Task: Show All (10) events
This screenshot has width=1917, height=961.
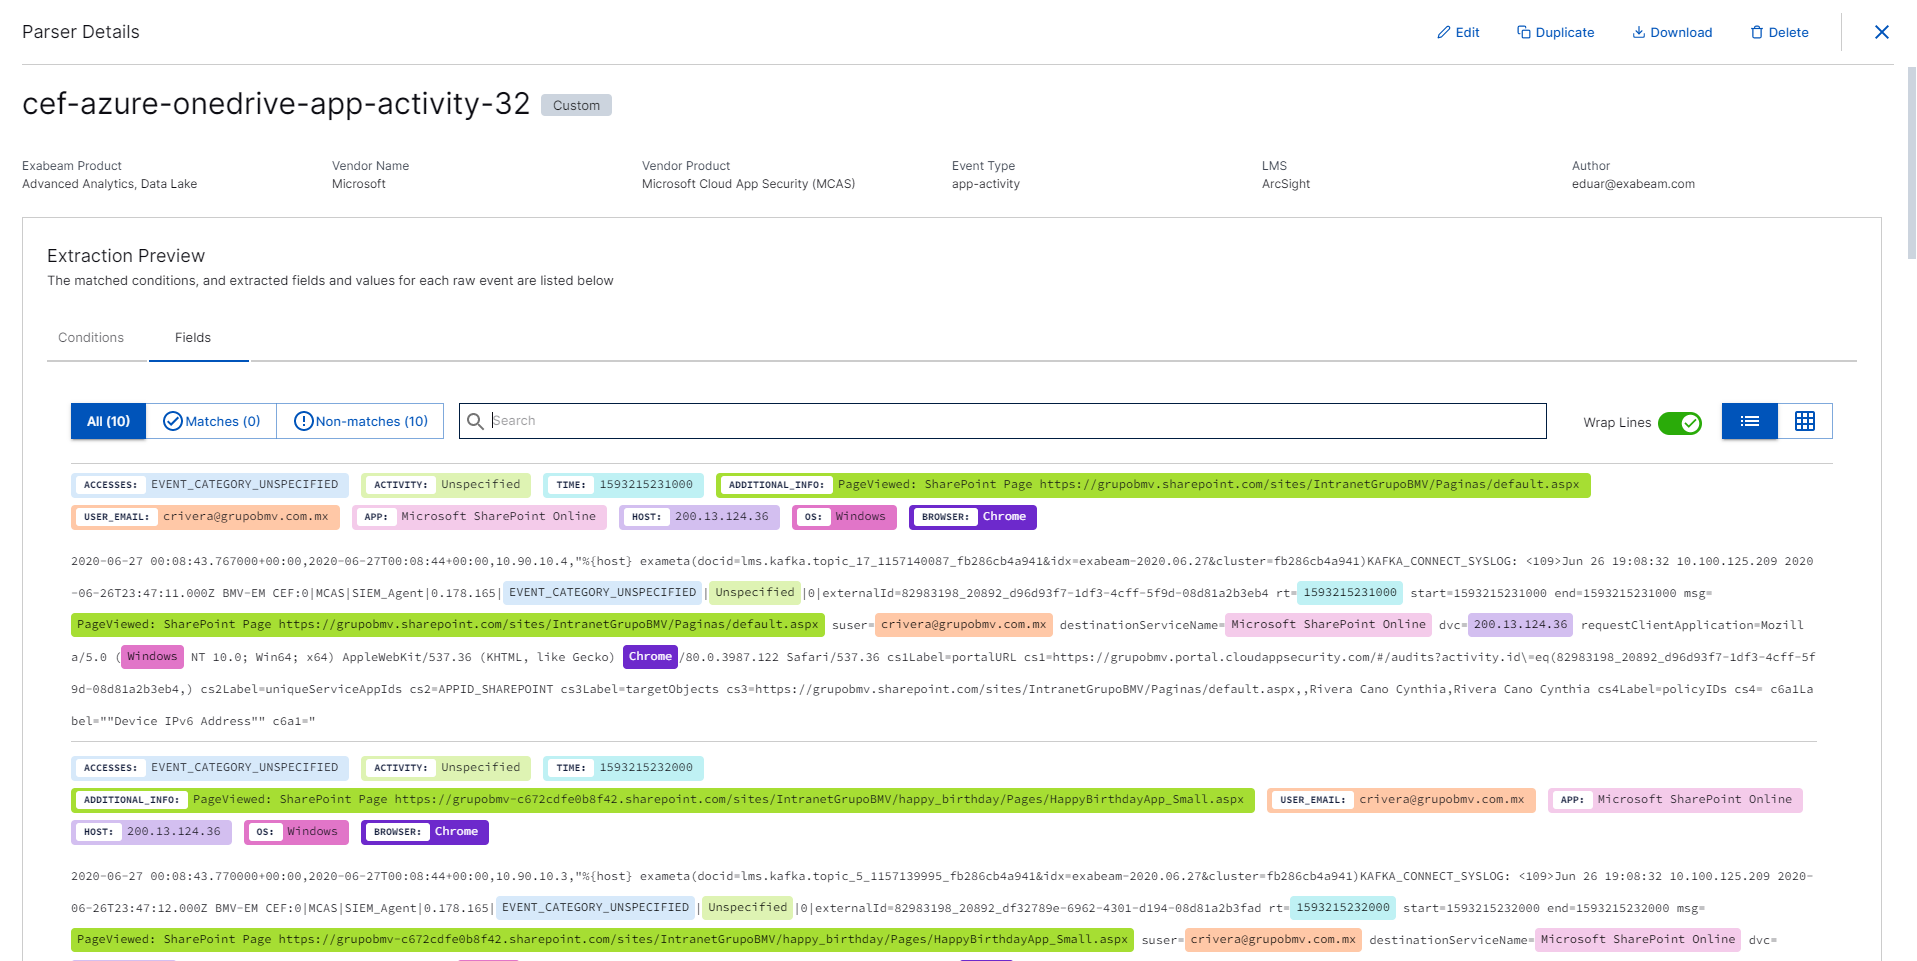Action: (108, 421)
